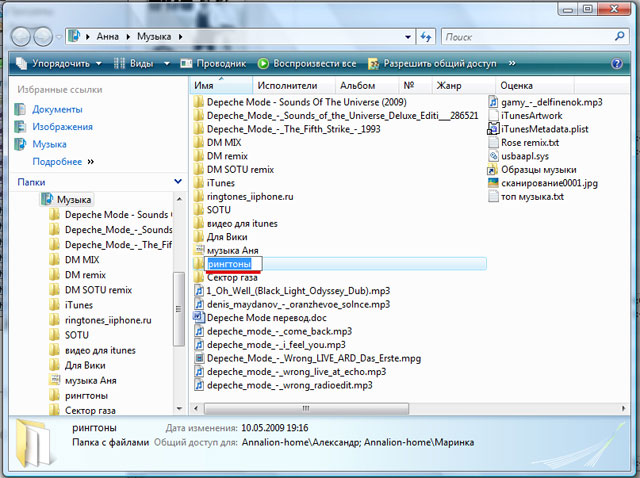Select the iTunesMetadata.plist file icon
The width and height of the screenshot is (640, 478).
point(493,129)
